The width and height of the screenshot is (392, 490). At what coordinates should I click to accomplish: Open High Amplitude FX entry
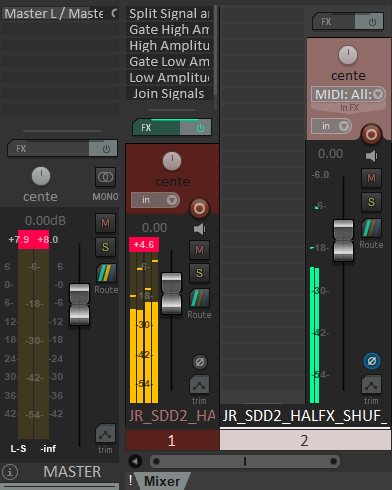[169, 45]
